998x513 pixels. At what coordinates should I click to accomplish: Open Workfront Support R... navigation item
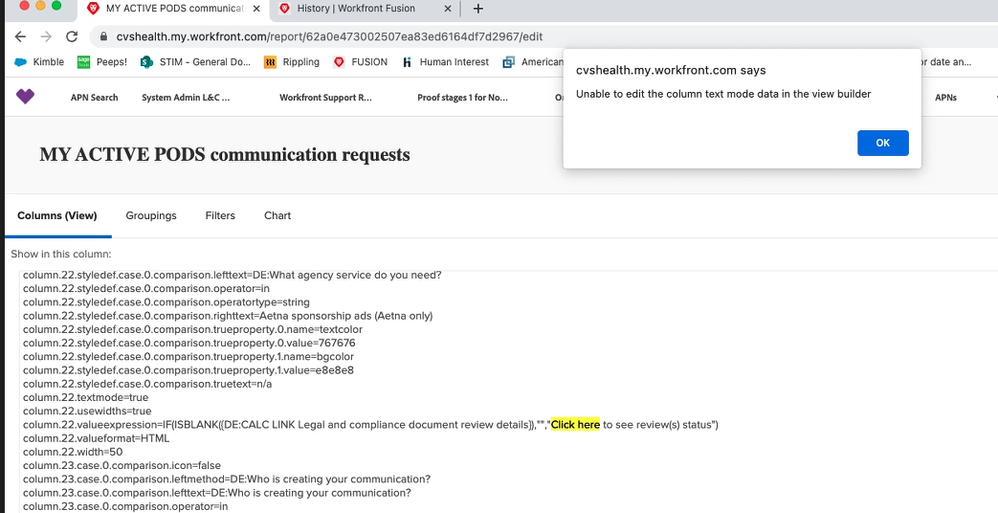point(326,97)
